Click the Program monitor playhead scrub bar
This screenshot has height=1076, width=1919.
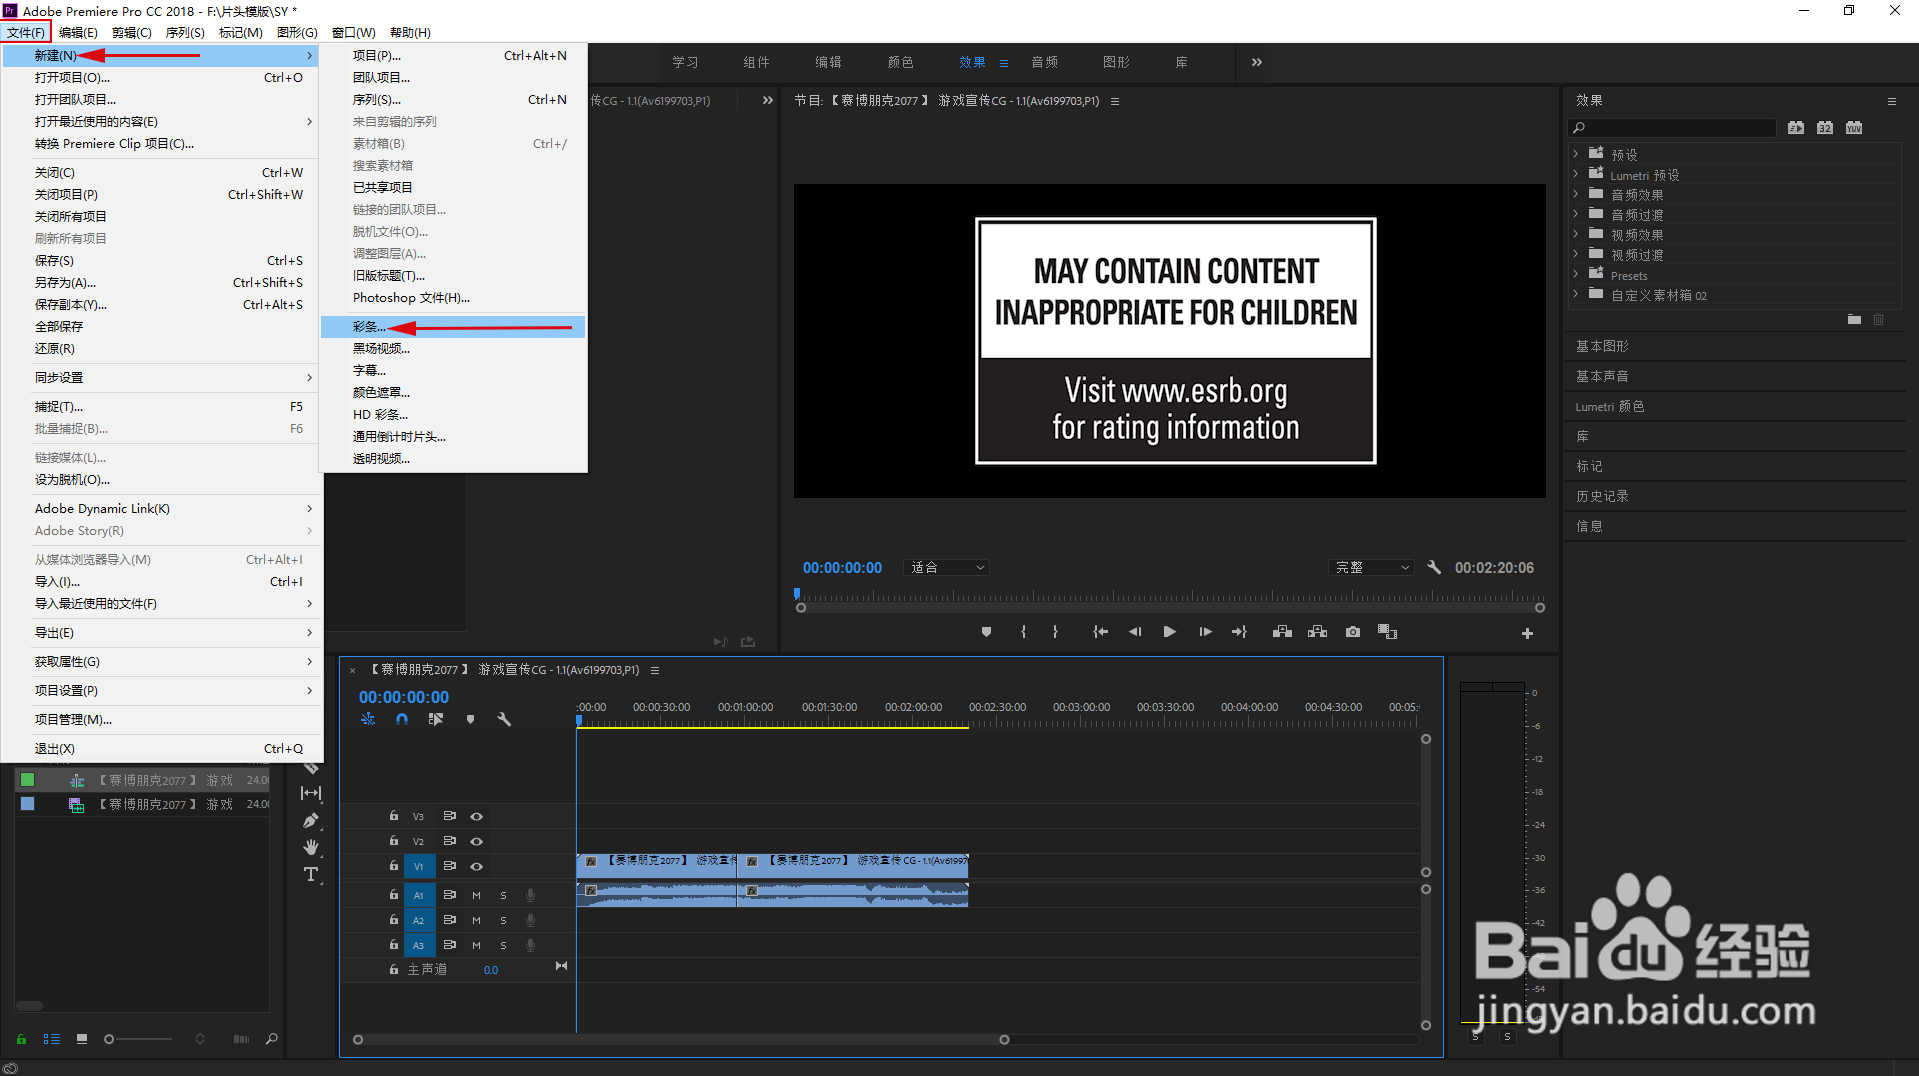[x=1170, y=597]
